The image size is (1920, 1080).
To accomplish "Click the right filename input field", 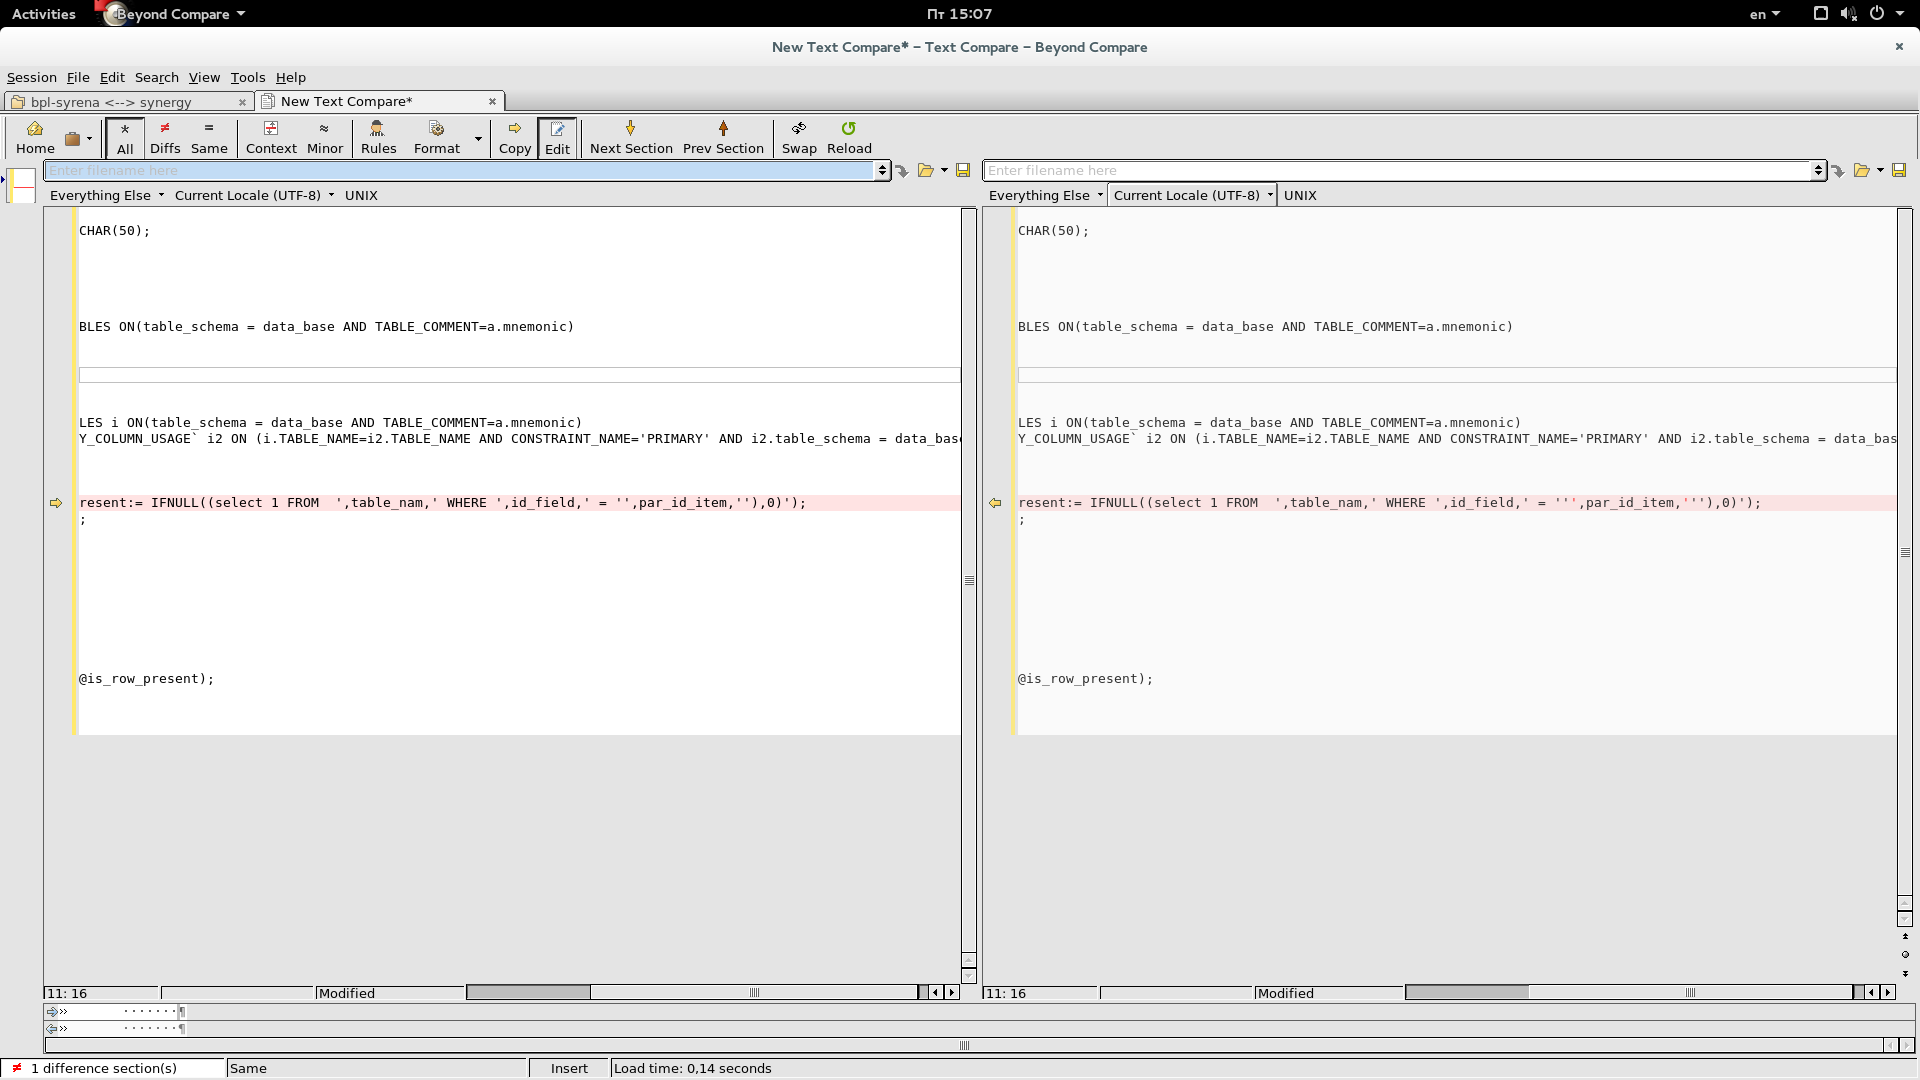I will (1398, 171).
